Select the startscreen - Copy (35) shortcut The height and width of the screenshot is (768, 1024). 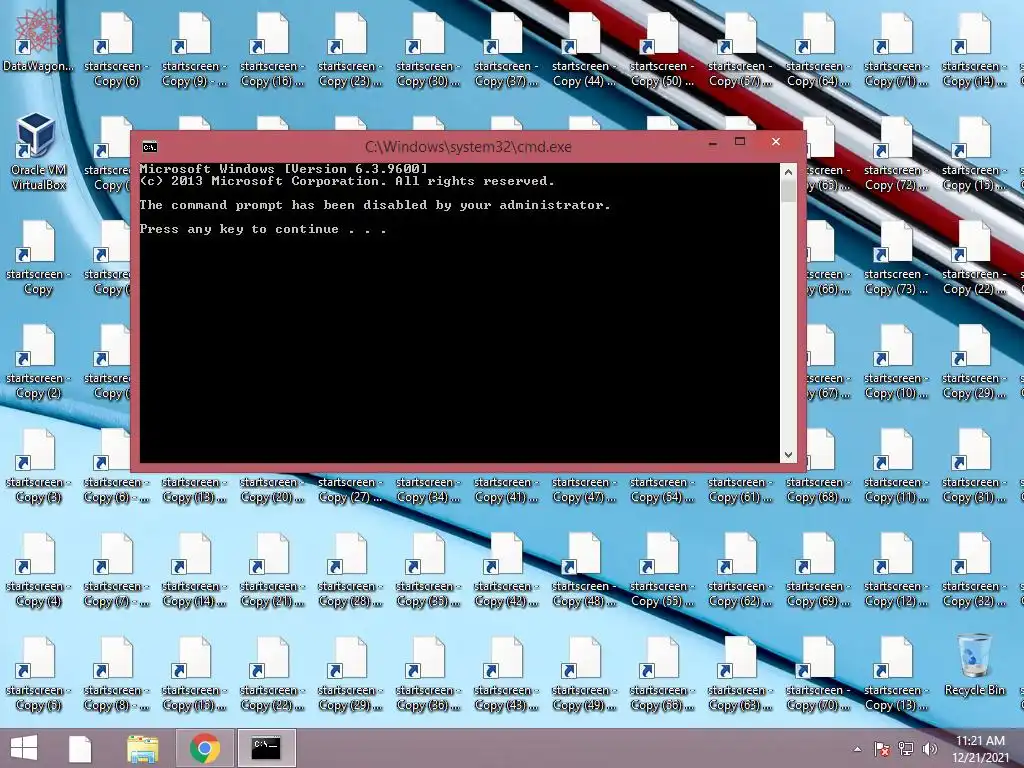(428, 569)
